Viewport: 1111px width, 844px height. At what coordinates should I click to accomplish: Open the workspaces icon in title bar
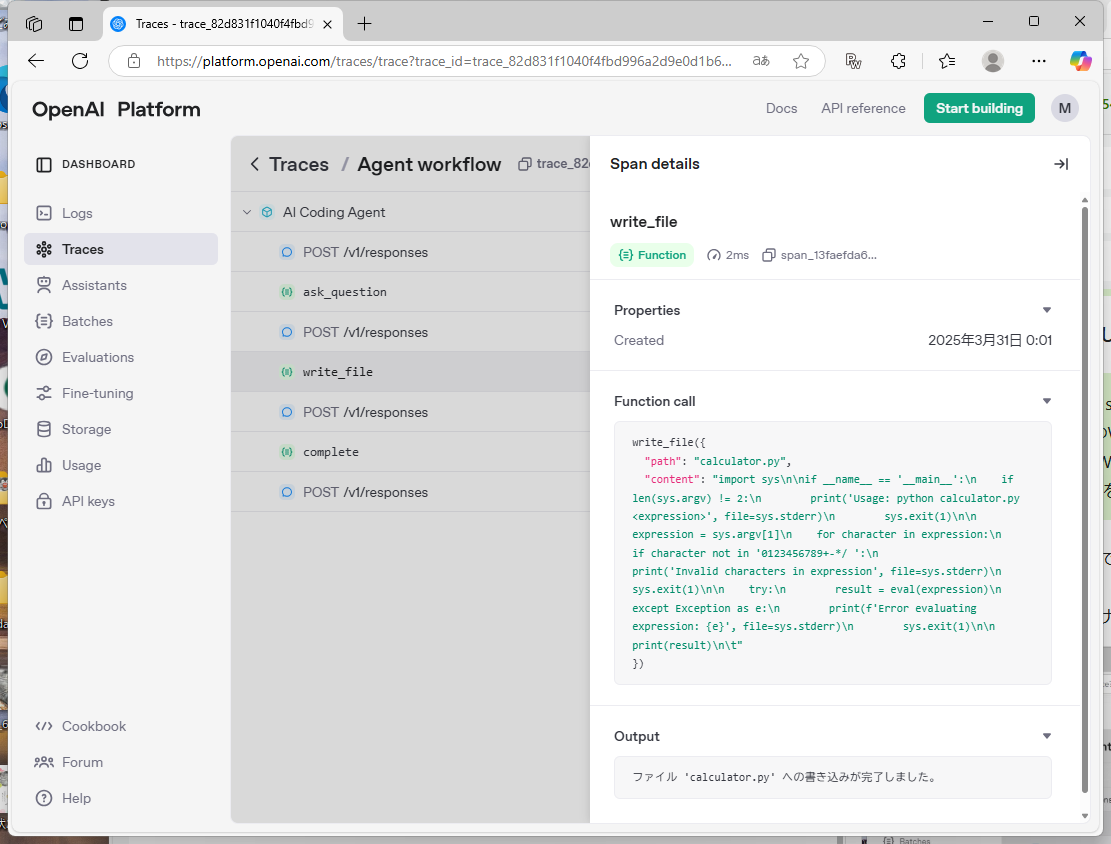[x=34, y=23]
